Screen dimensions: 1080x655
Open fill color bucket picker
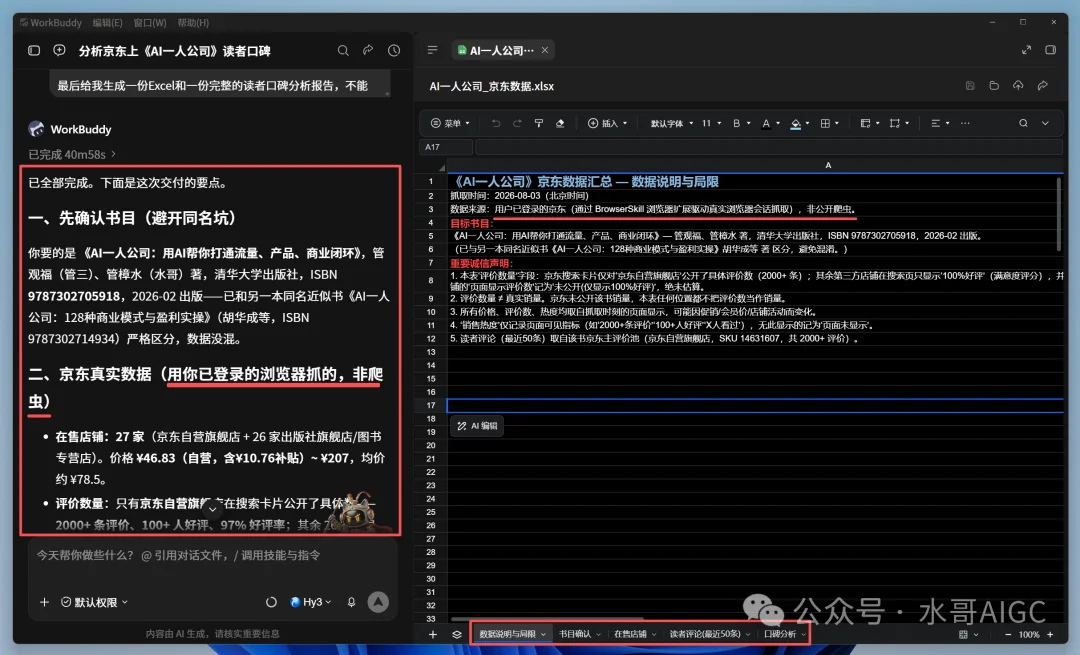(799, 123)
